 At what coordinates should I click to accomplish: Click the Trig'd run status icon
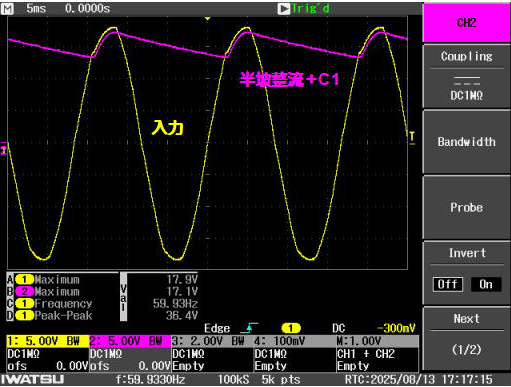click(284, 9)
